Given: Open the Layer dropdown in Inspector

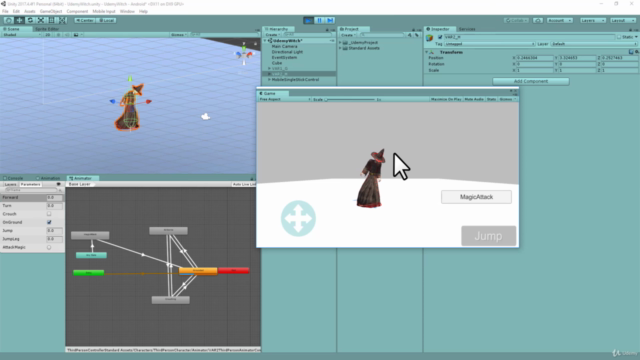Looking at the screenshot, I should click(594, 44).
